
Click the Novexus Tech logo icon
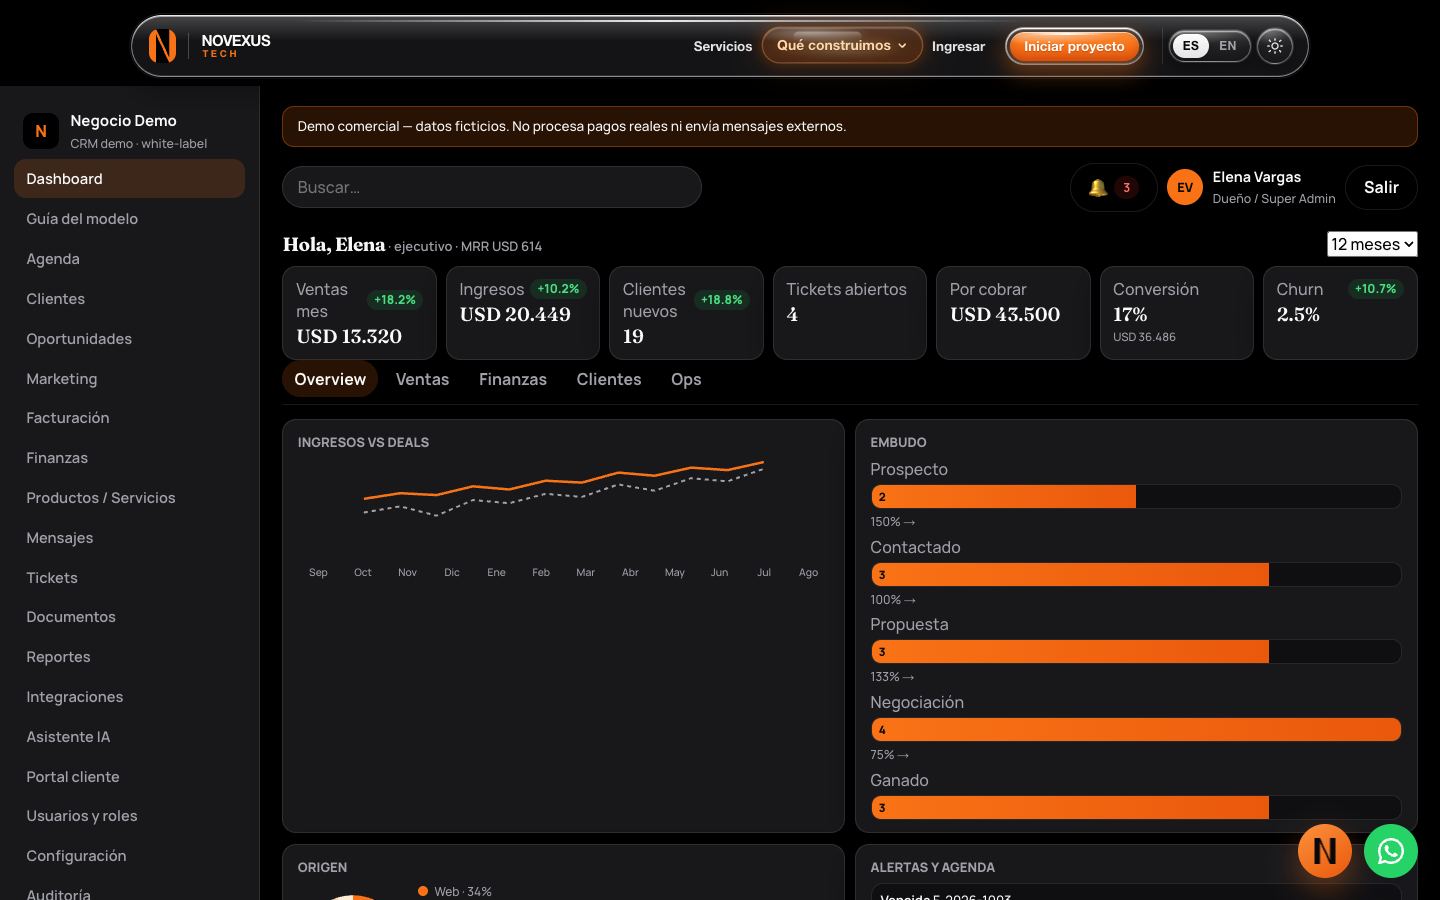[x=162, y=46]
